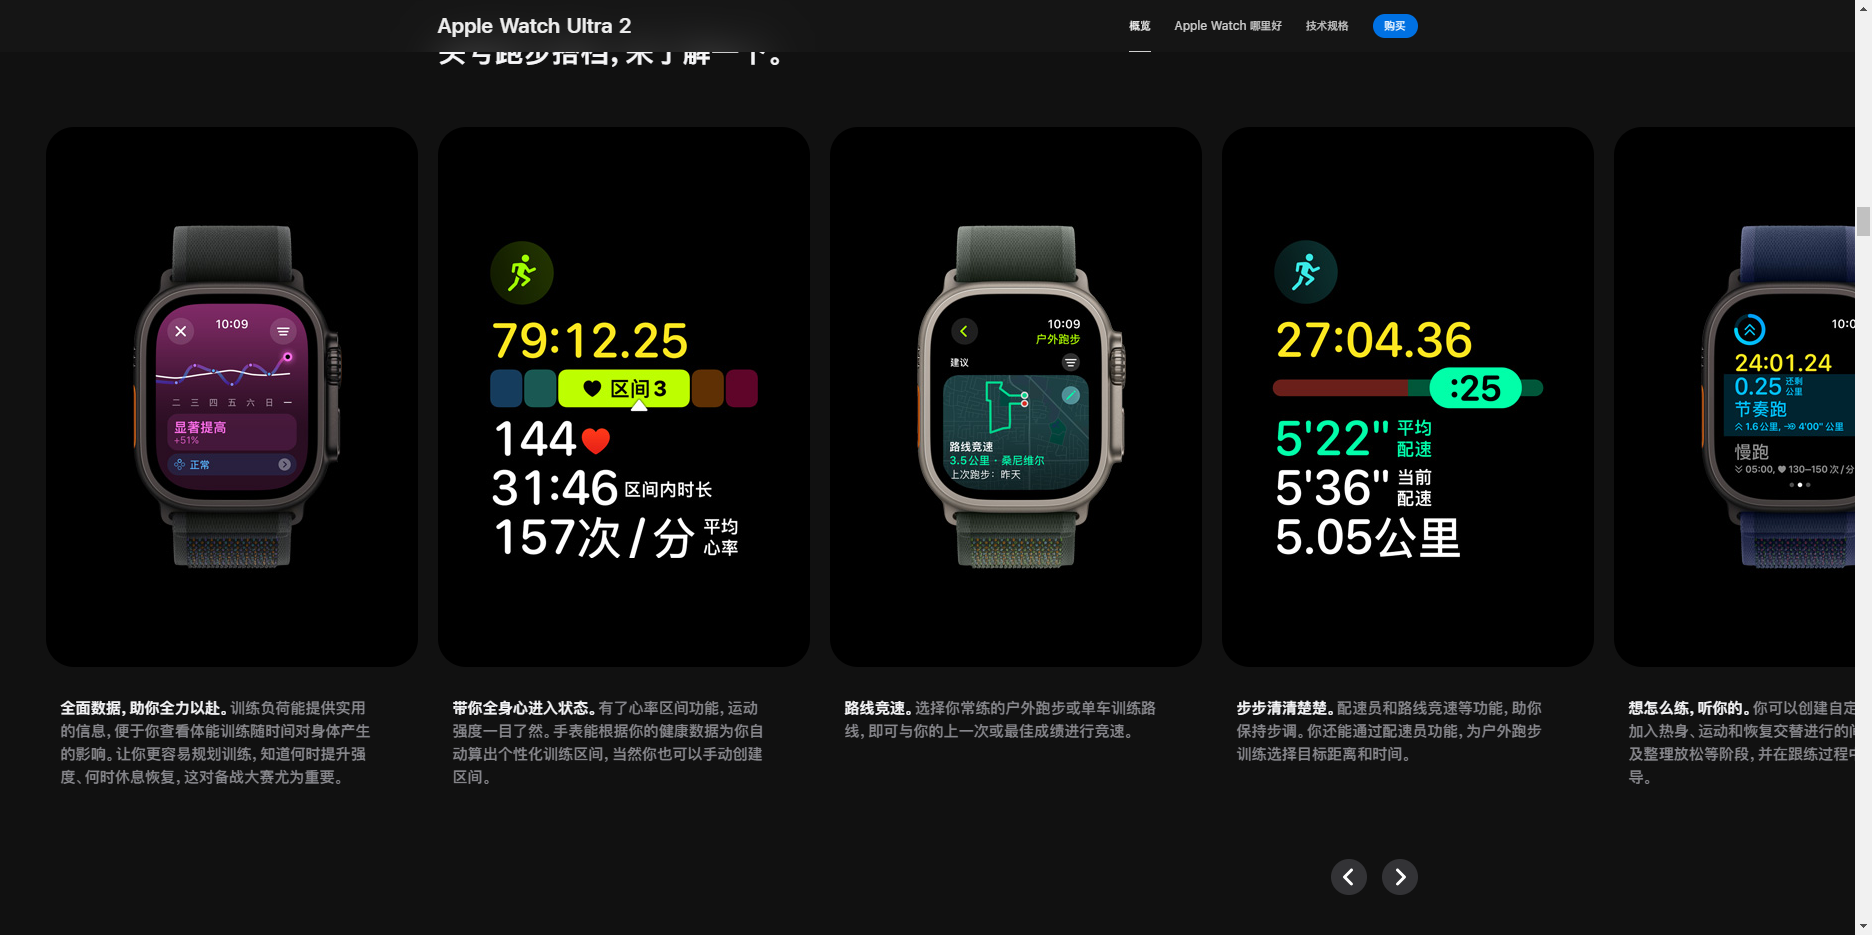
Task: Click the list filter icon on the first watch screen
Action: [x=283, y=331]
